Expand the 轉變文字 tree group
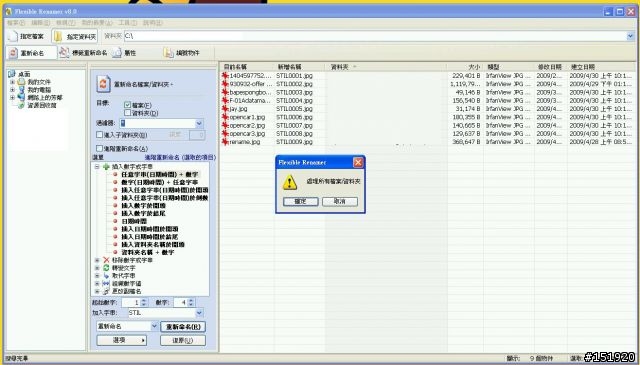The width and height of the screenshot is (640, 365). (97, 268)
